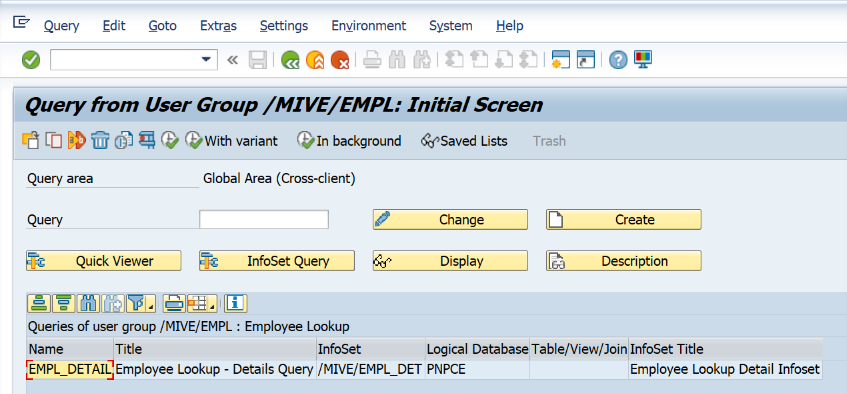Click the Last Page icon
The height and width of the screenshot is (394, 847).
[x=528, y=60]
